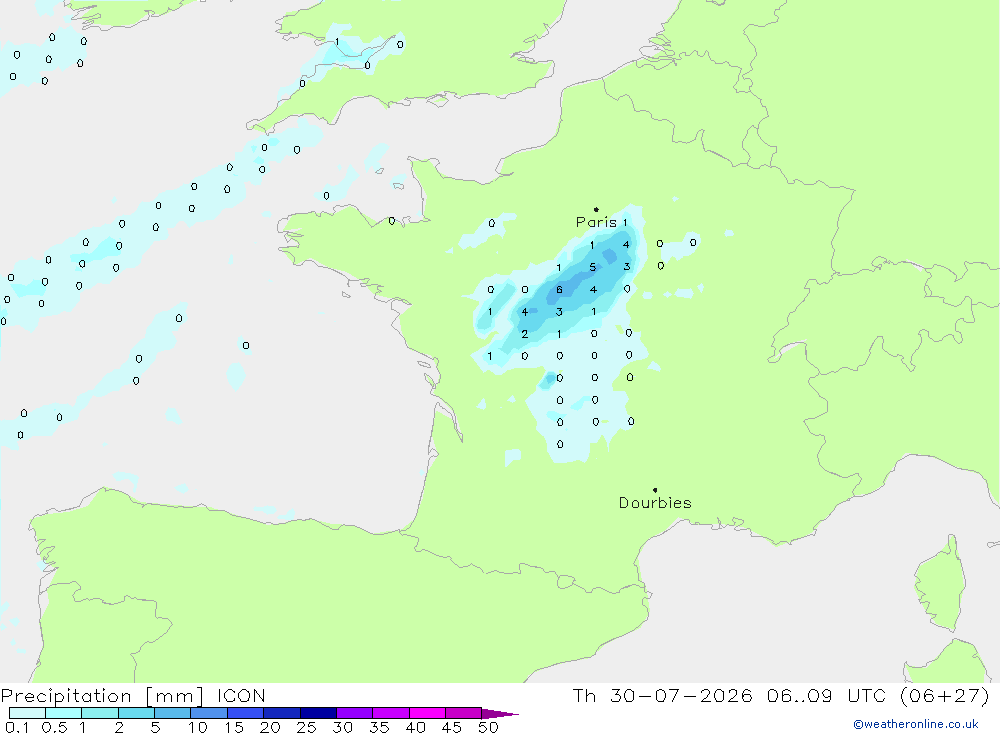1000x733 pixels.
Task: Click the legend label '10'
Action: (x=198, y=727)
